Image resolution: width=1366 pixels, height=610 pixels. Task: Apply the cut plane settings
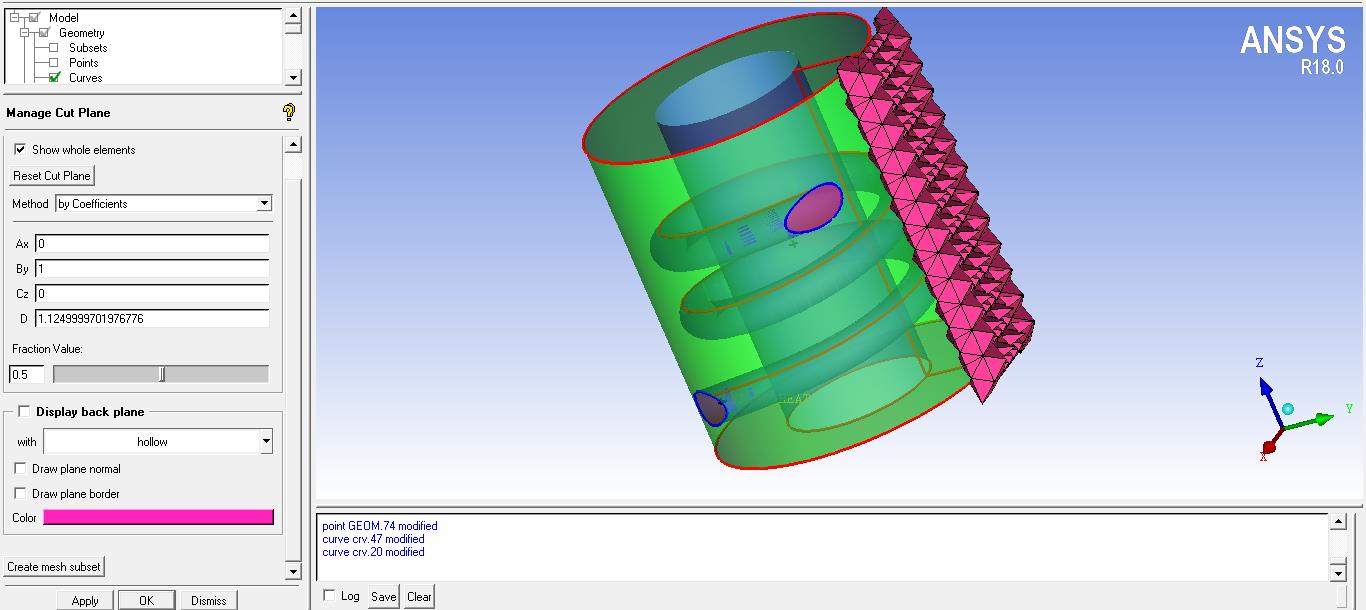pos(85,600)
